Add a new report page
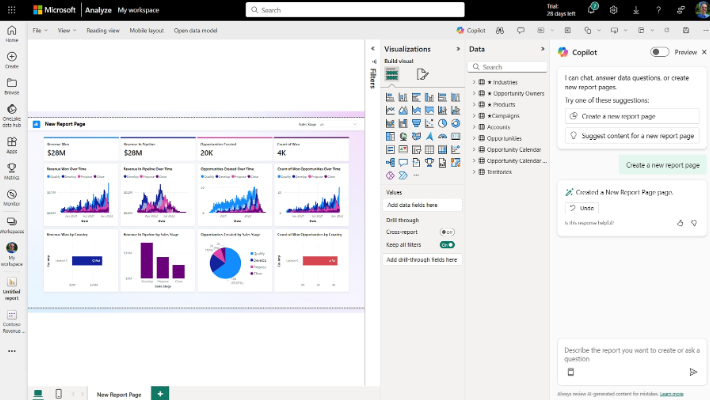Screen dimensions: 710x400 pos(160,394)
